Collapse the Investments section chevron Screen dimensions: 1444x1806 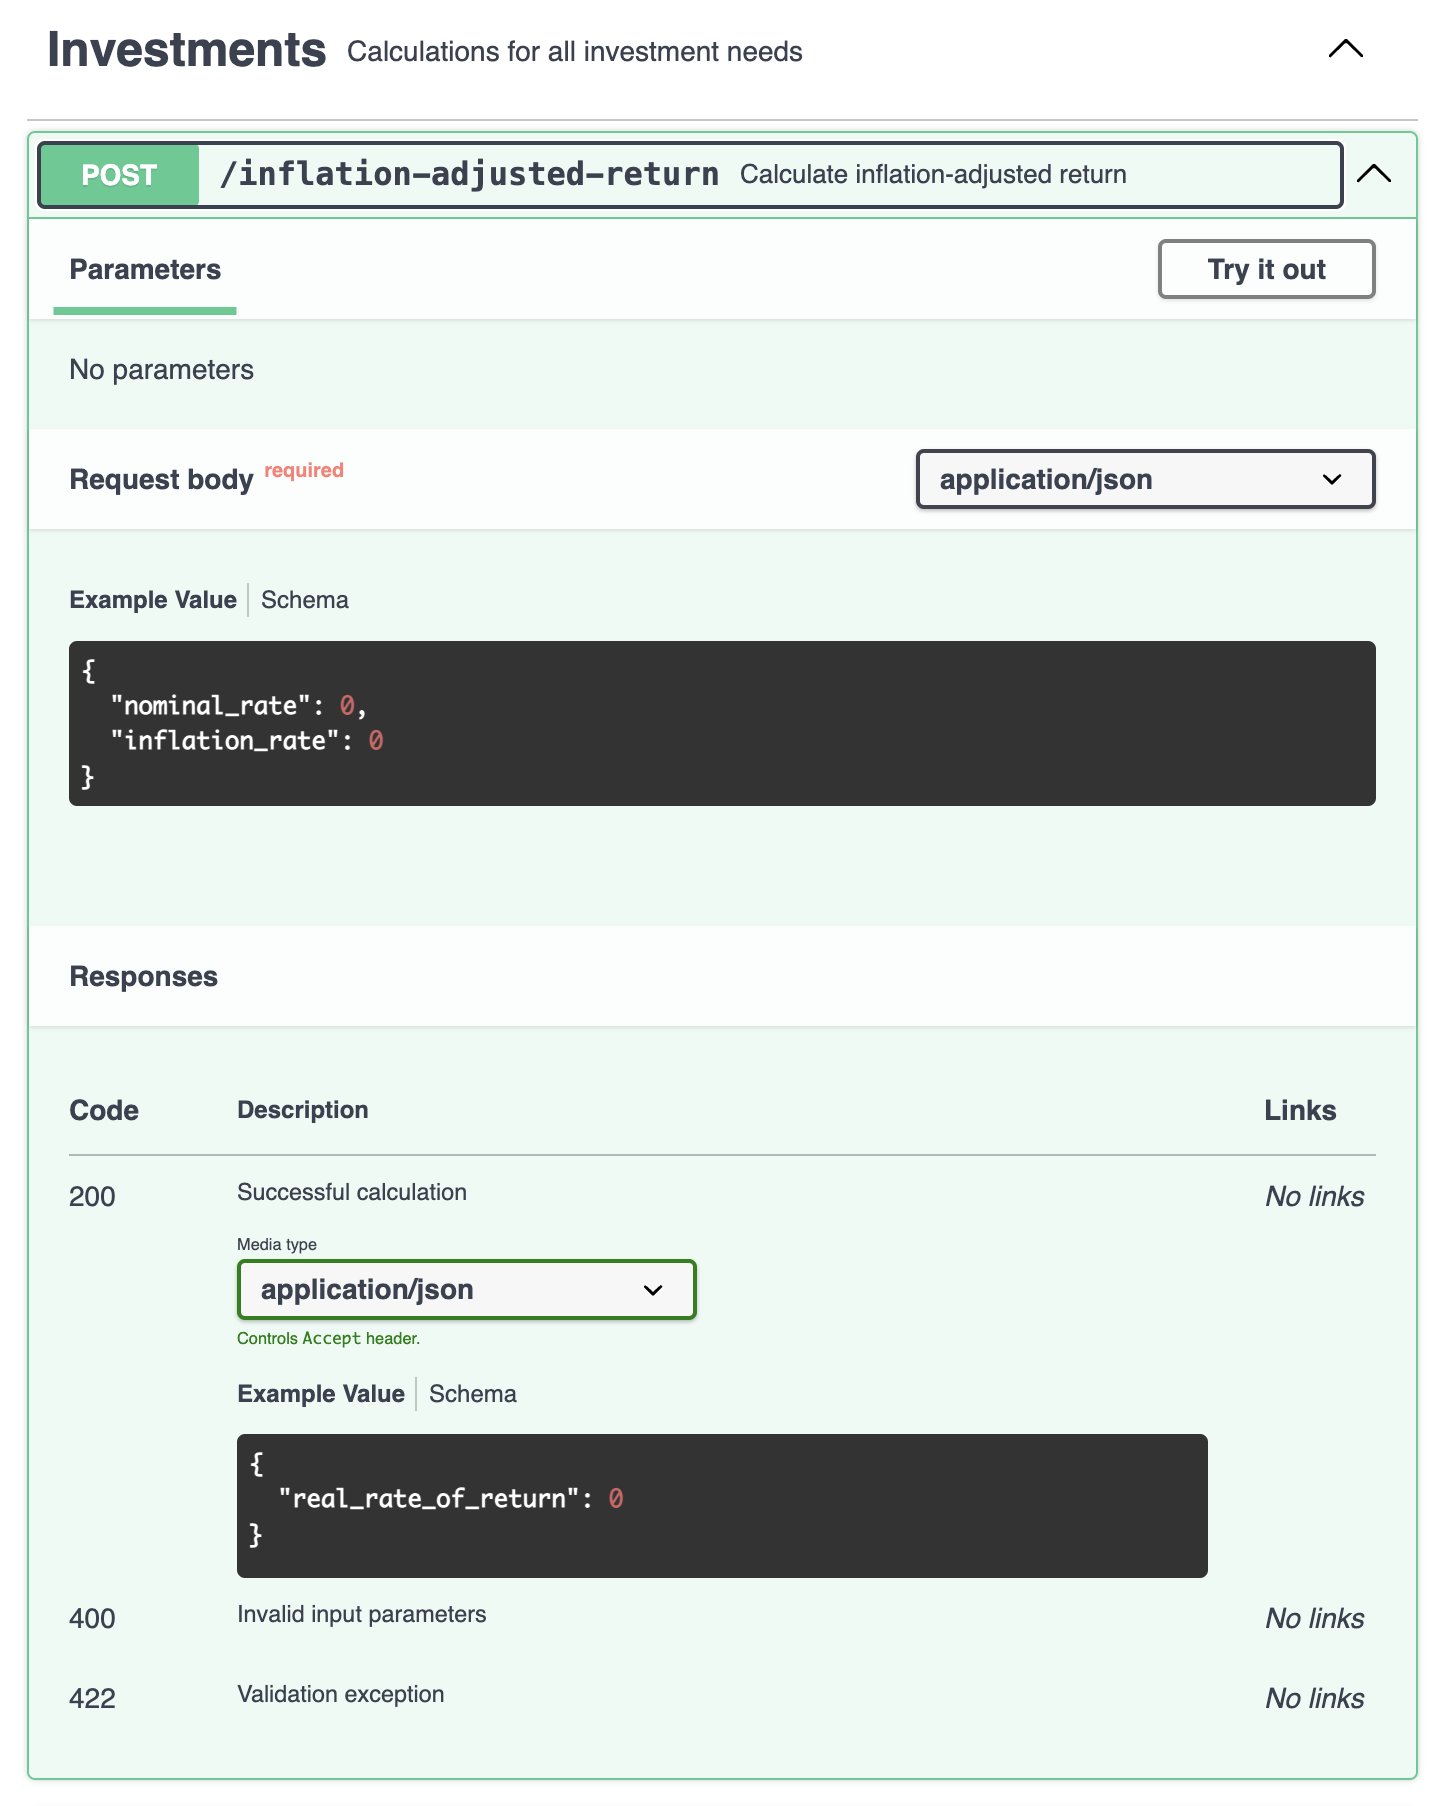point(1345,49)
